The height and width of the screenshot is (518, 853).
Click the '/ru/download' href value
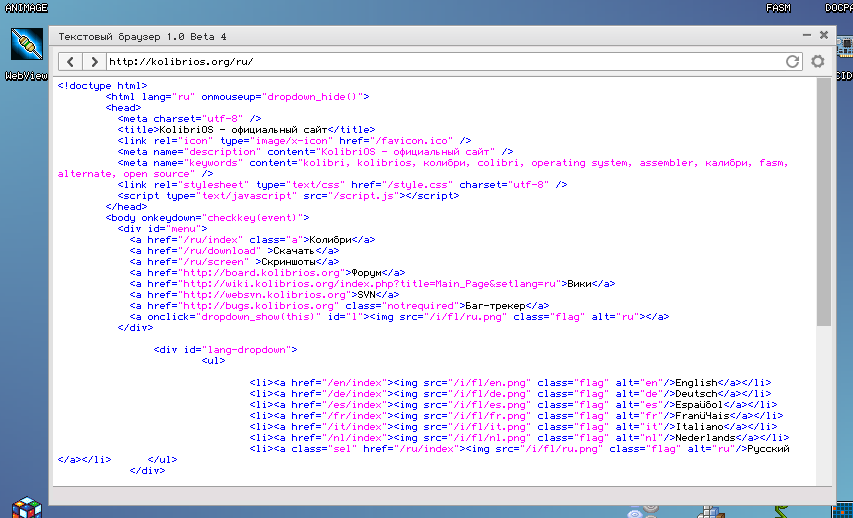219,251
